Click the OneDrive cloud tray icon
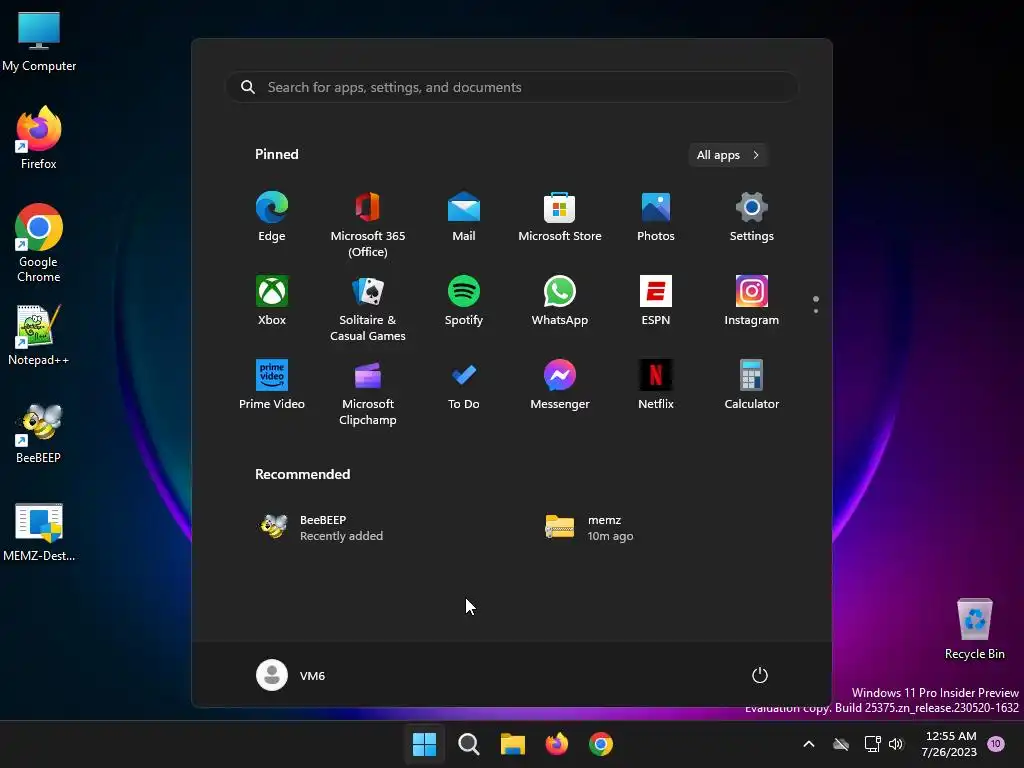This screenshot has width=1024, height=768. pyautogui.click(x=841, y=744)
